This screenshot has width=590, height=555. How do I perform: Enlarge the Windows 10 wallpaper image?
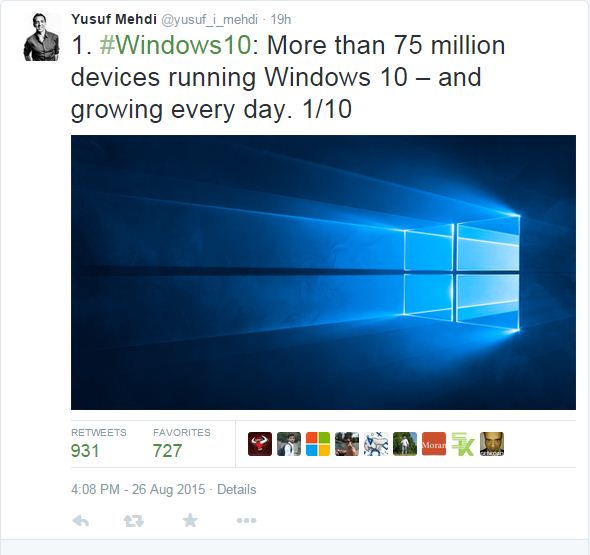tap(323, 272)
